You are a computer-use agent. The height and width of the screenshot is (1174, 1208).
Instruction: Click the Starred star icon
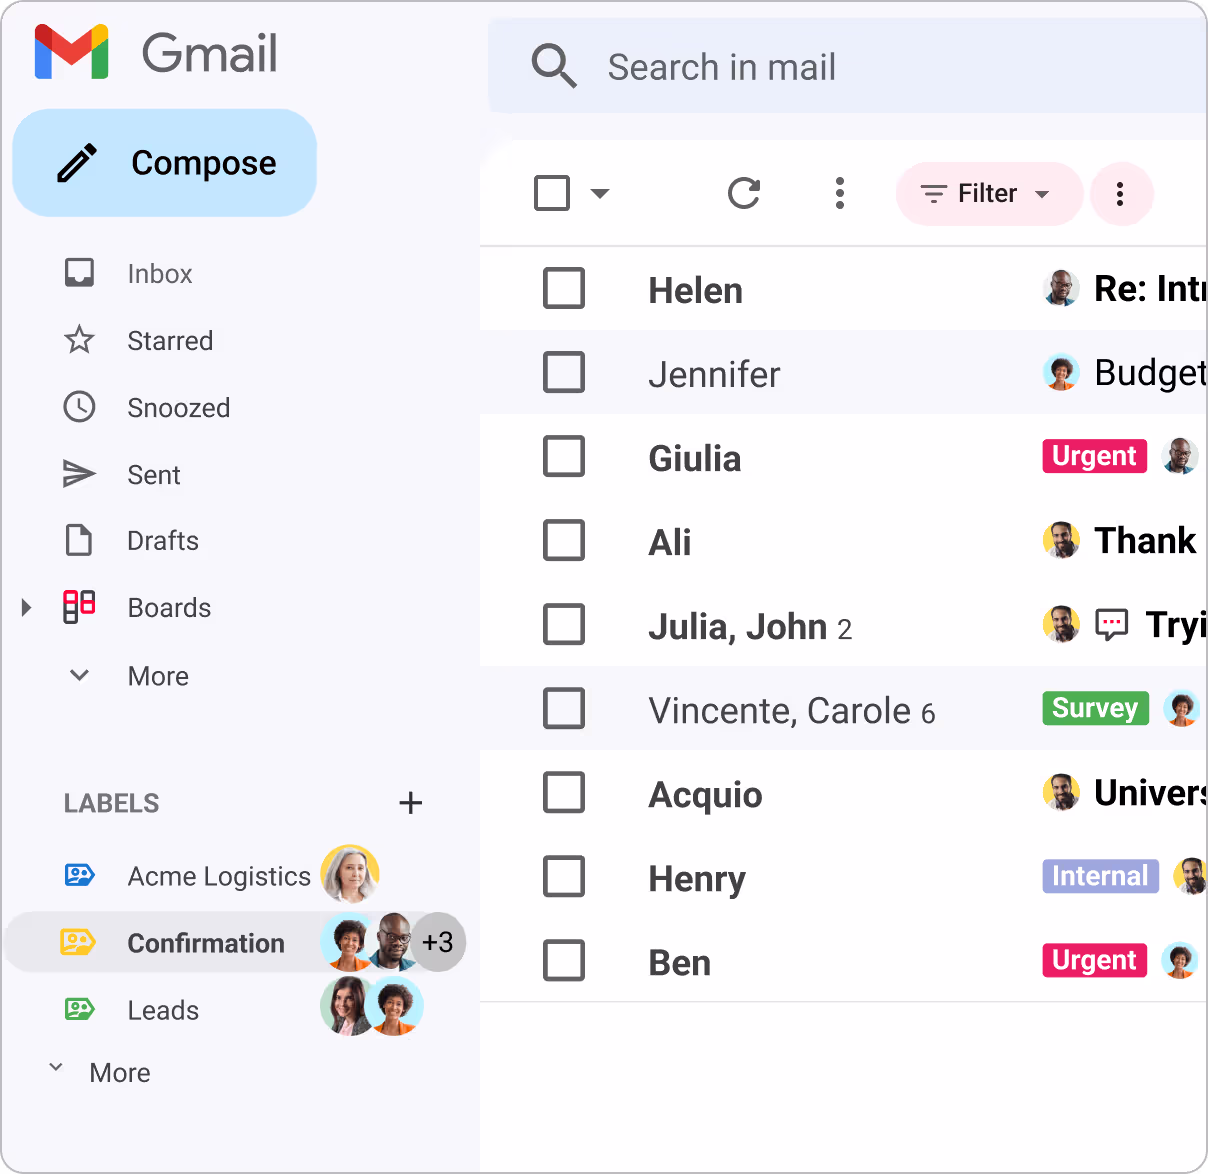tap(79, 340)
